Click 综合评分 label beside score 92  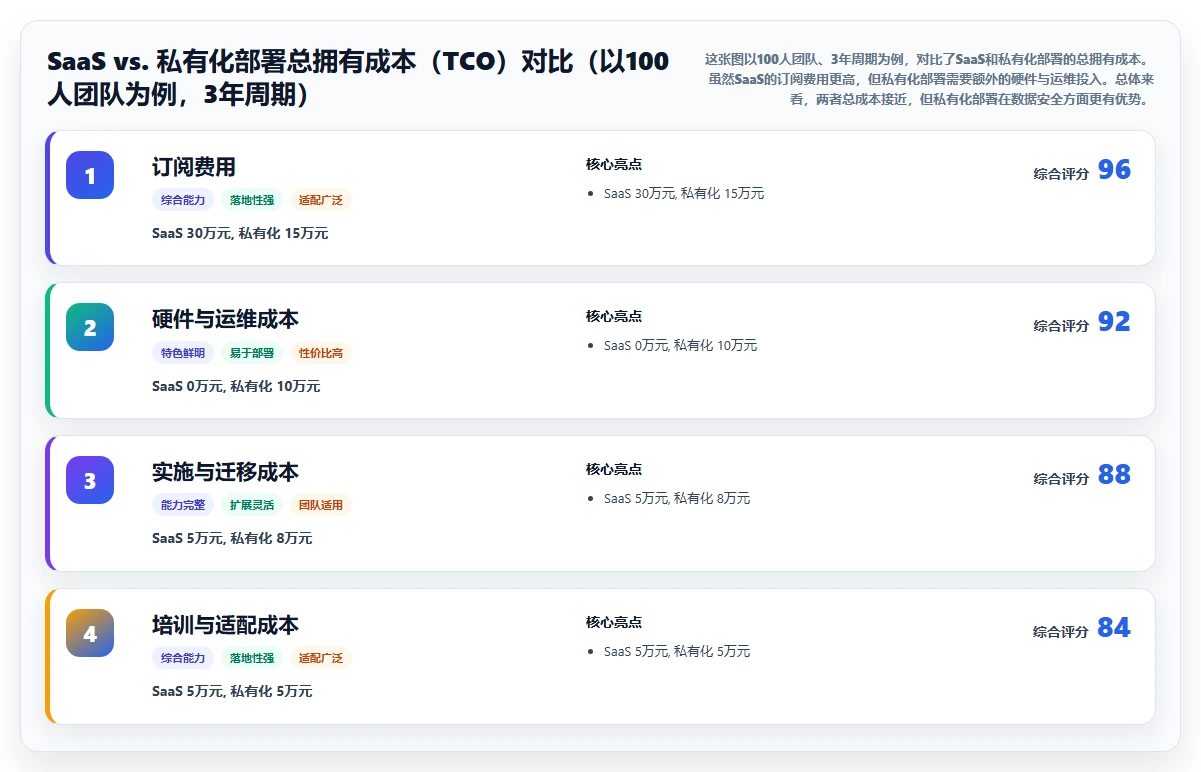(x=1061, y=325)
